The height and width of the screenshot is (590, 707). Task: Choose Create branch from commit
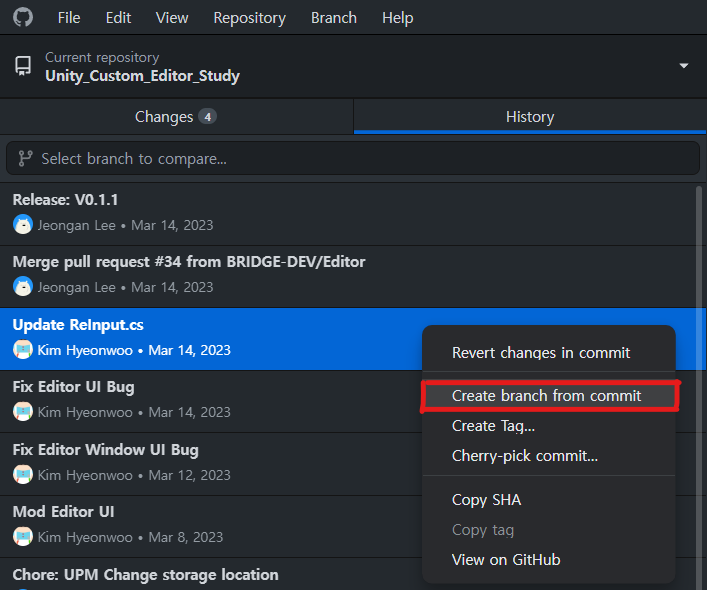548,396
